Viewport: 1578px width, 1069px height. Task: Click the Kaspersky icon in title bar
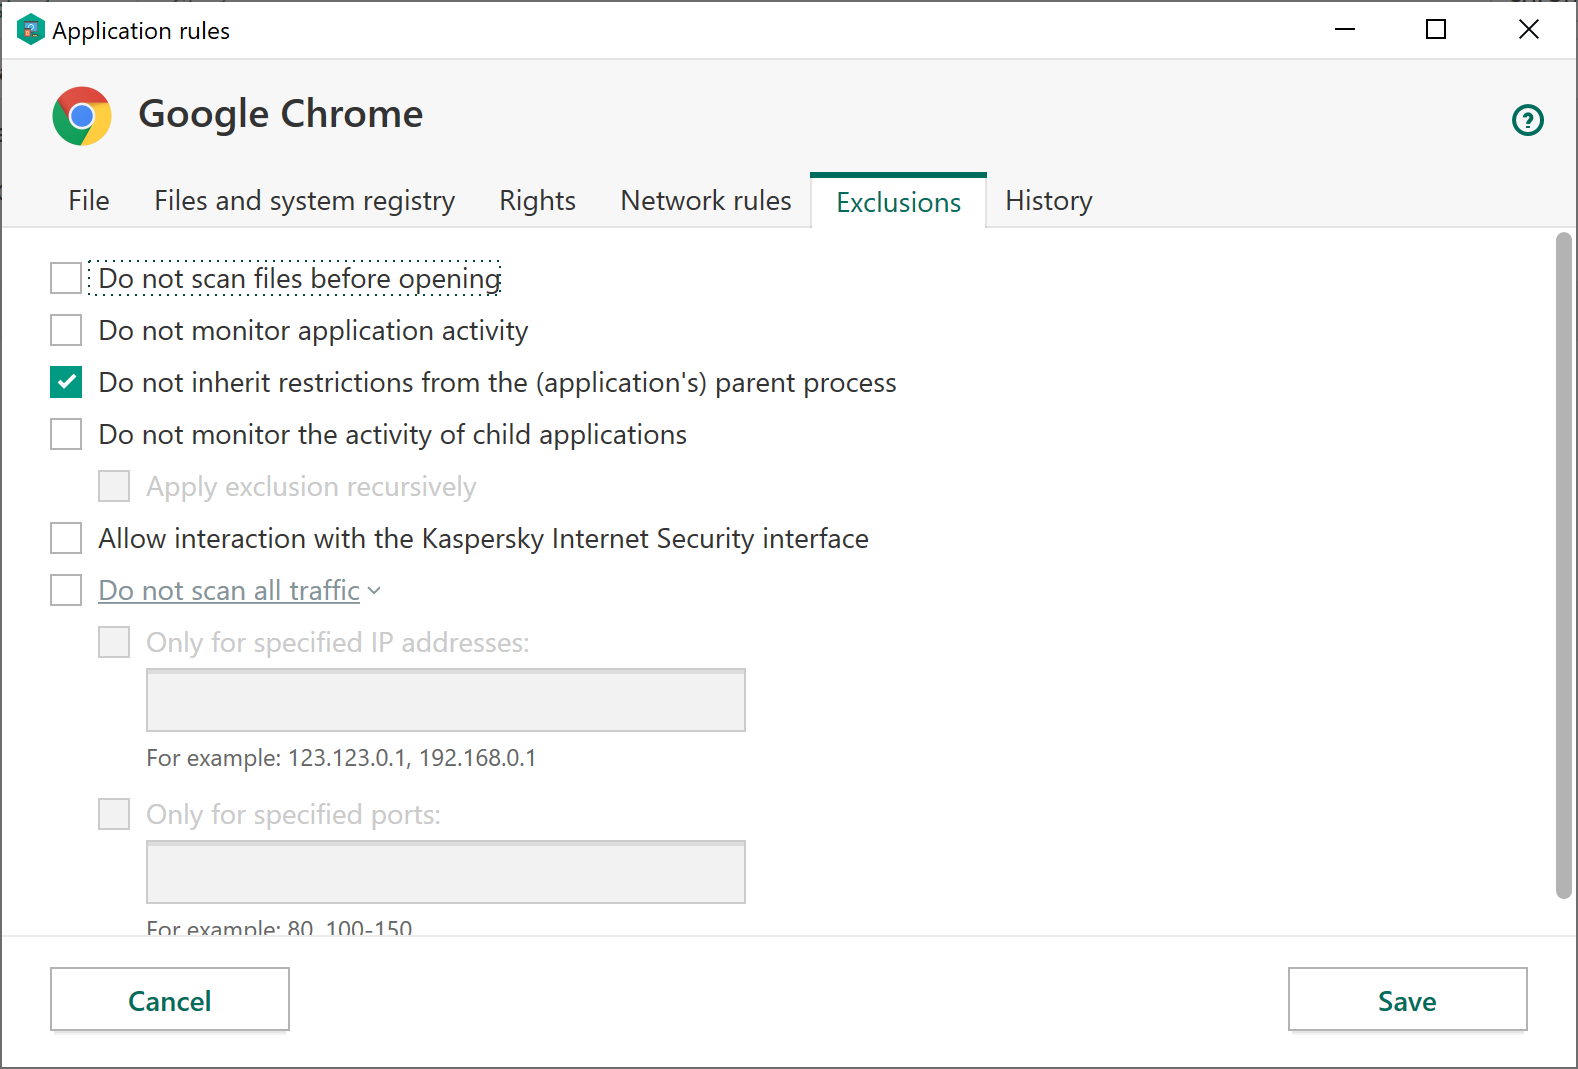pos(30,30)
